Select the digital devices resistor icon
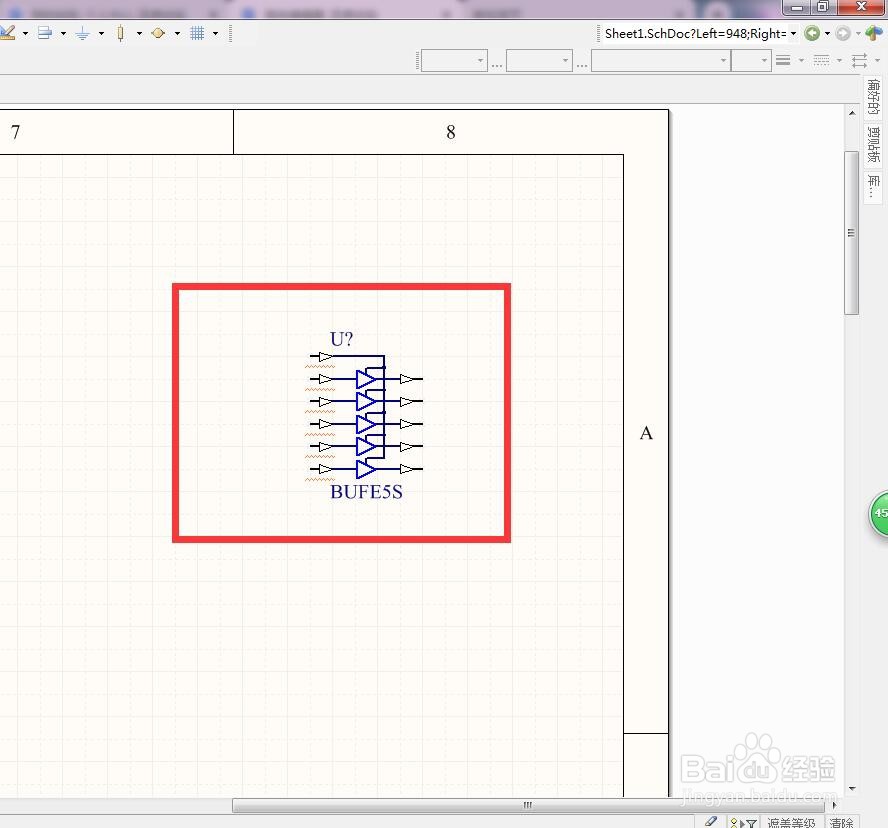The width and height of the screenshot is (888, 828). click(121, 33)
